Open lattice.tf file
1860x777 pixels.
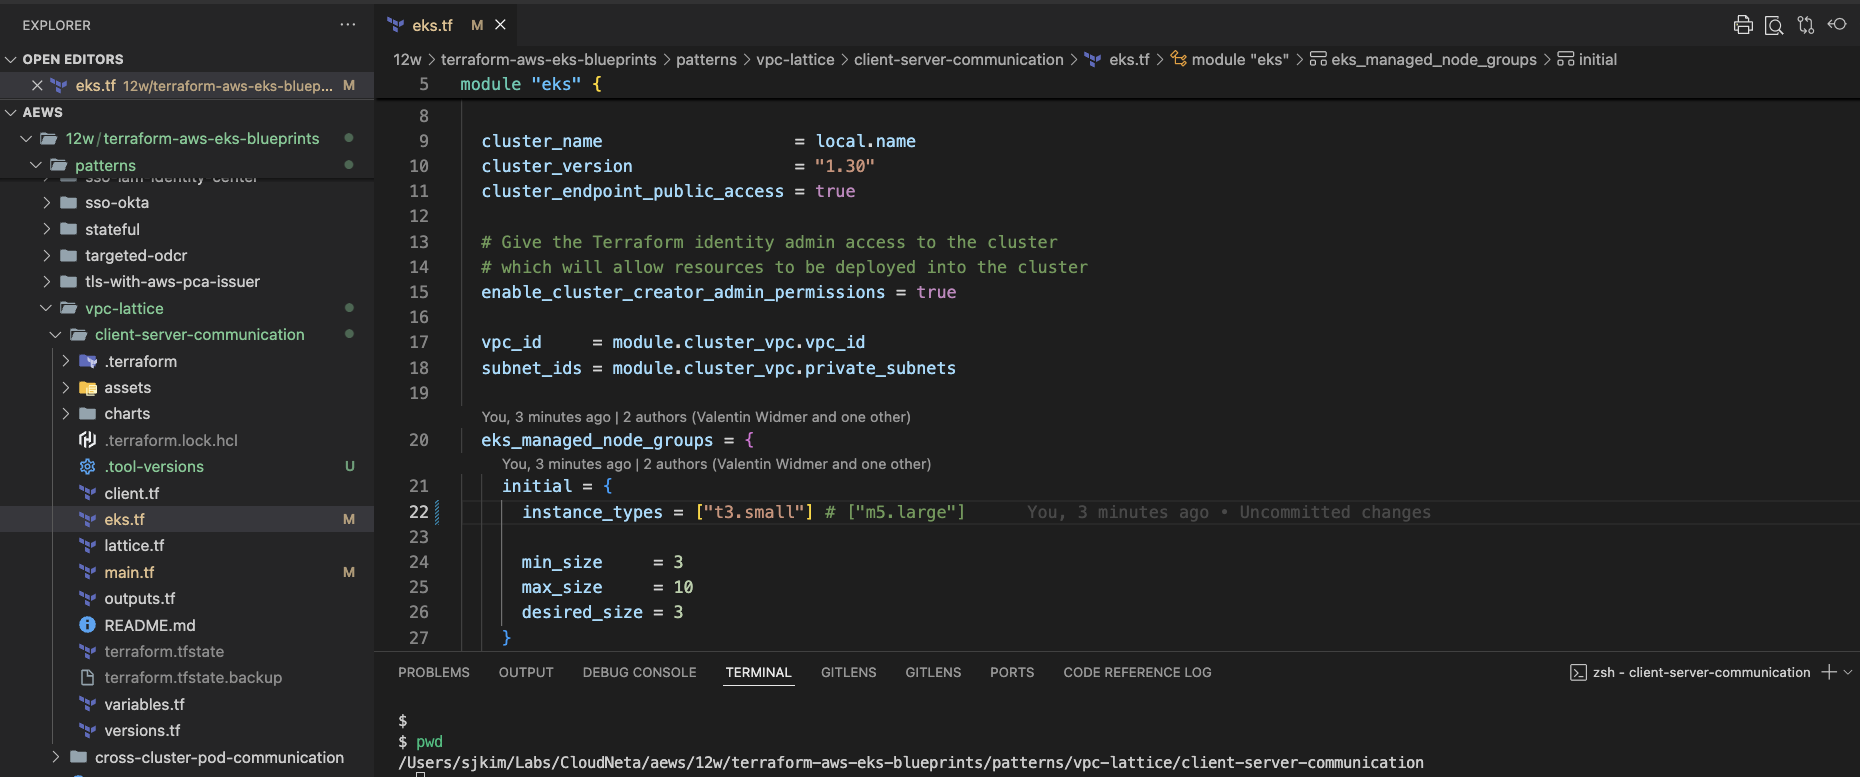[x=134, y=546]
